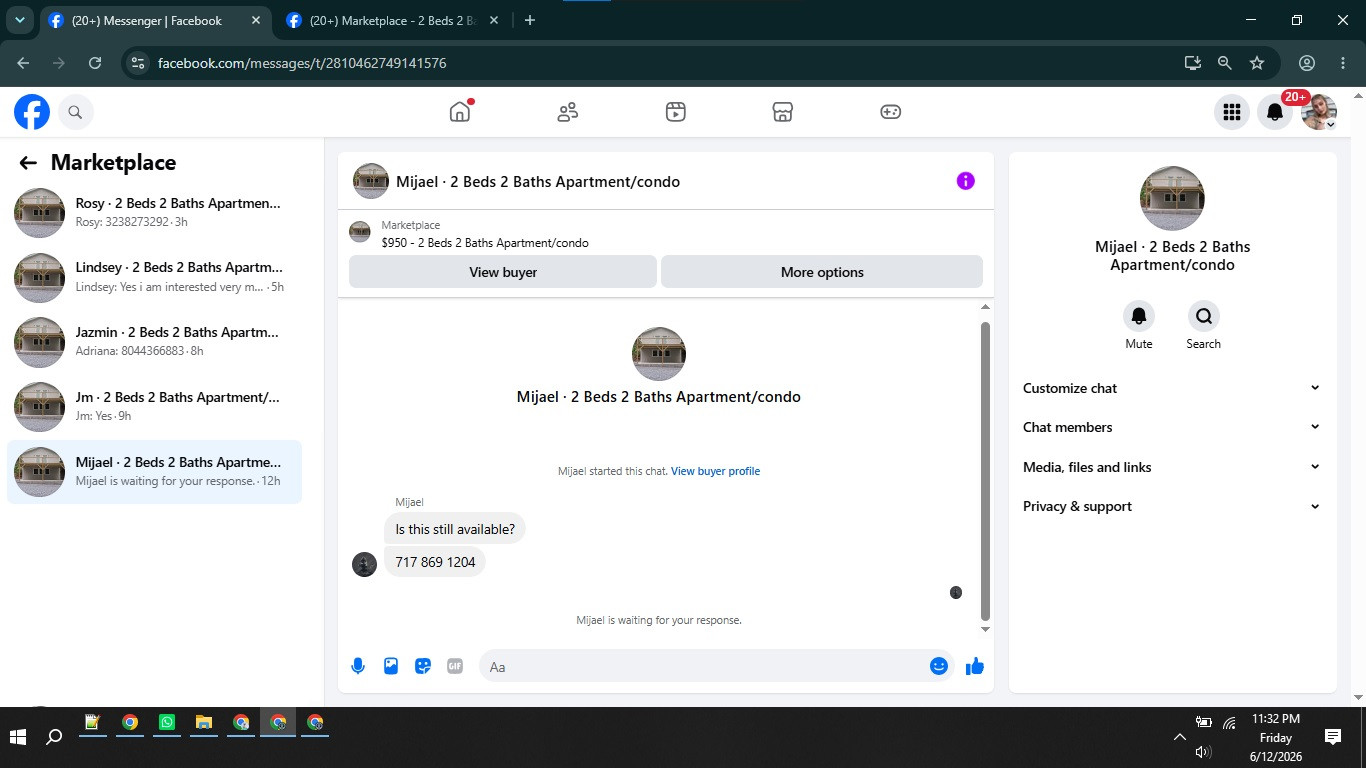This screenshot has height=768, width=1366.
Task: Click the listing thumbnail in right panel
Action: click(1172, 198)
